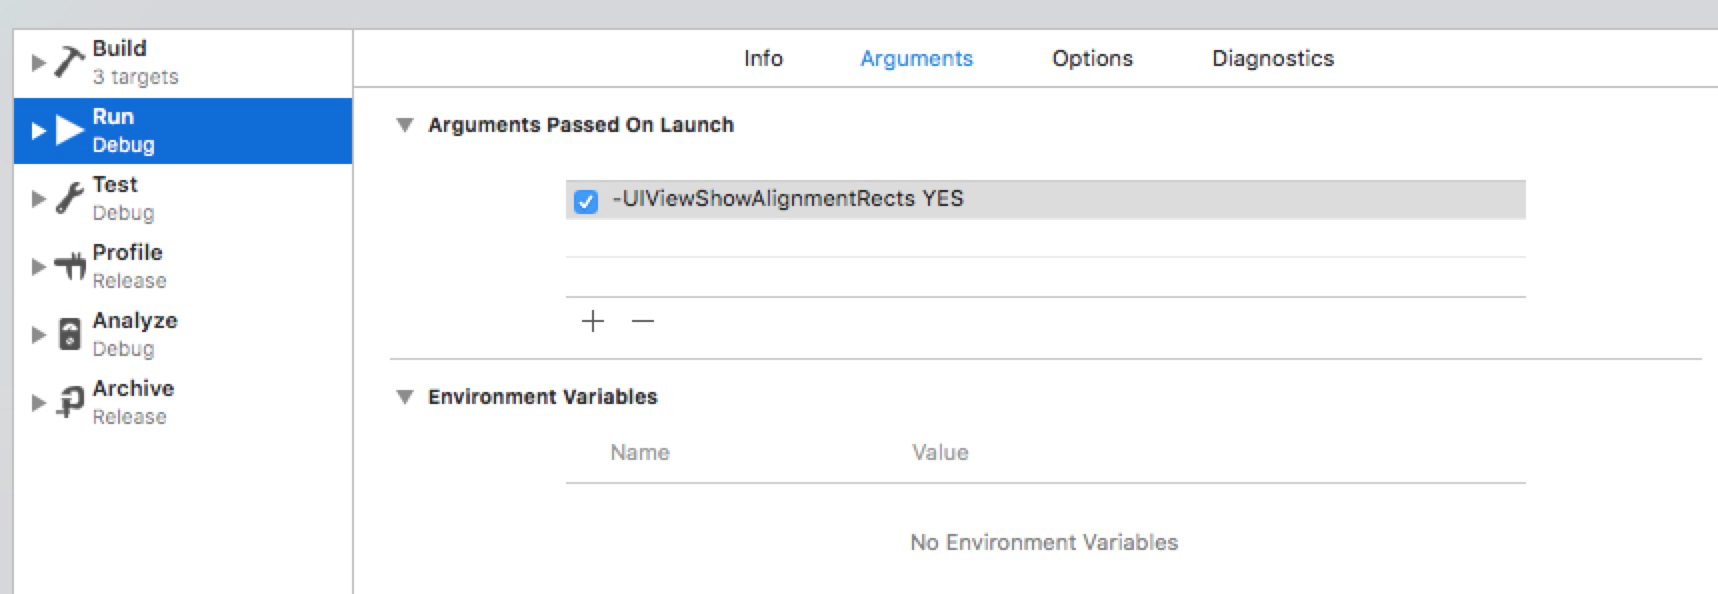Viewport: 1718px width, 594px height.
Task: Switch to the Diagnostics tab
Action: pyautogui.click(x=1273, y=59)
